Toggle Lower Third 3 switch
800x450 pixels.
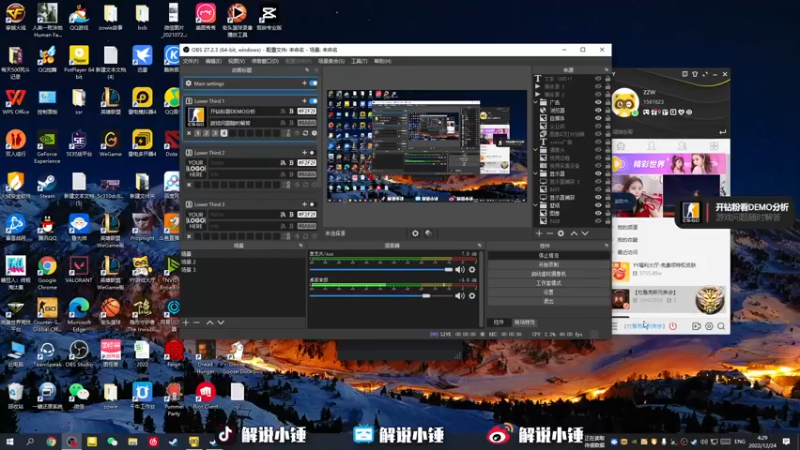coord(313,204)
